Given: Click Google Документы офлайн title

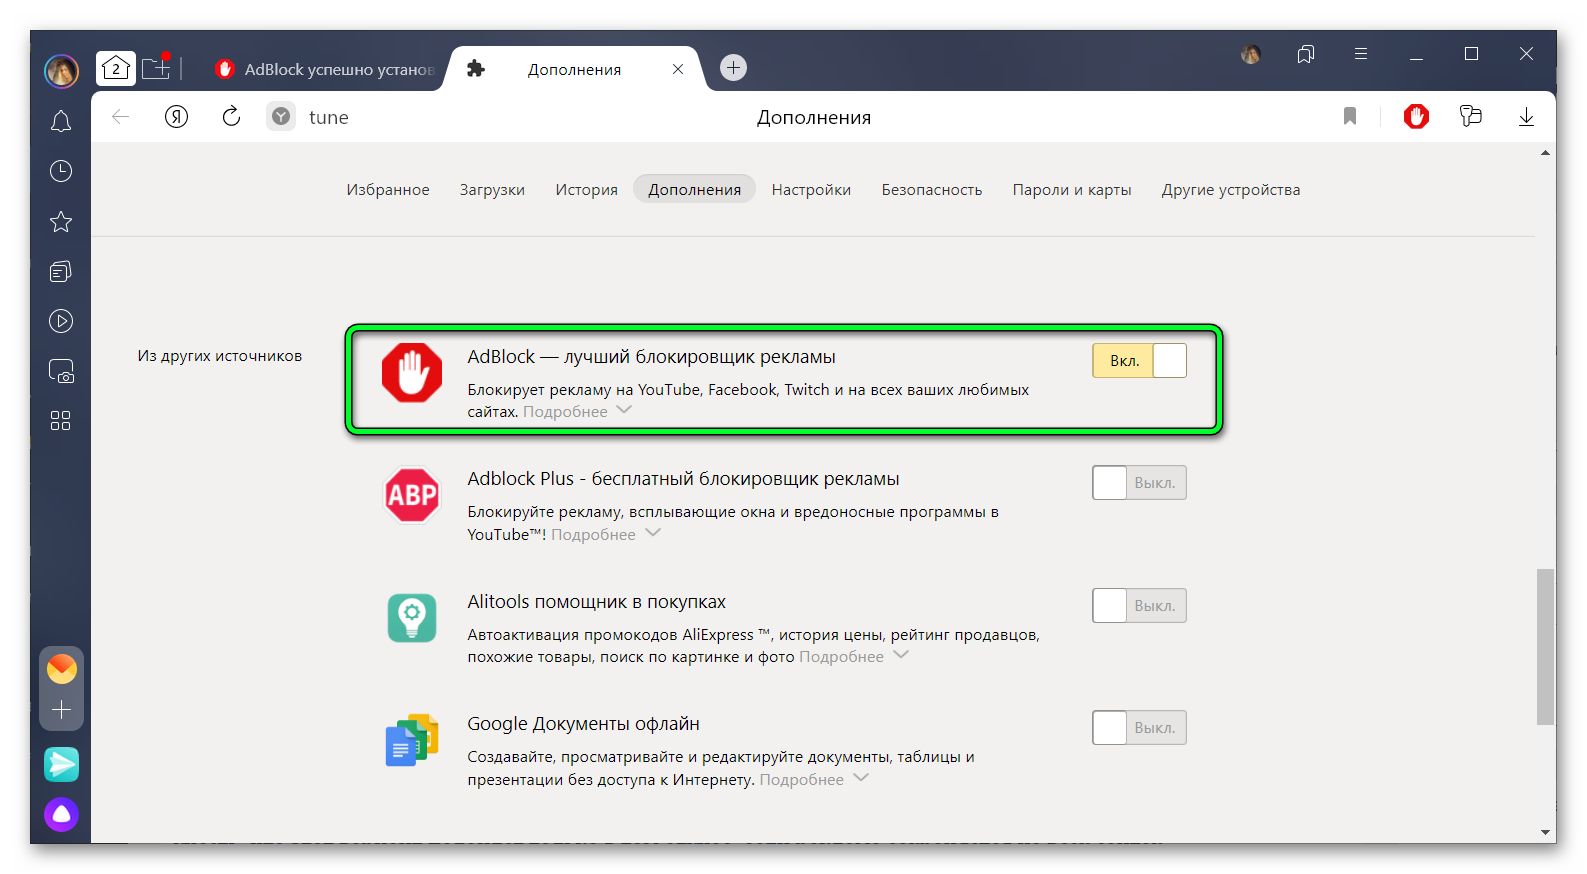Looking at the screenshot, I should pos(583,724).
